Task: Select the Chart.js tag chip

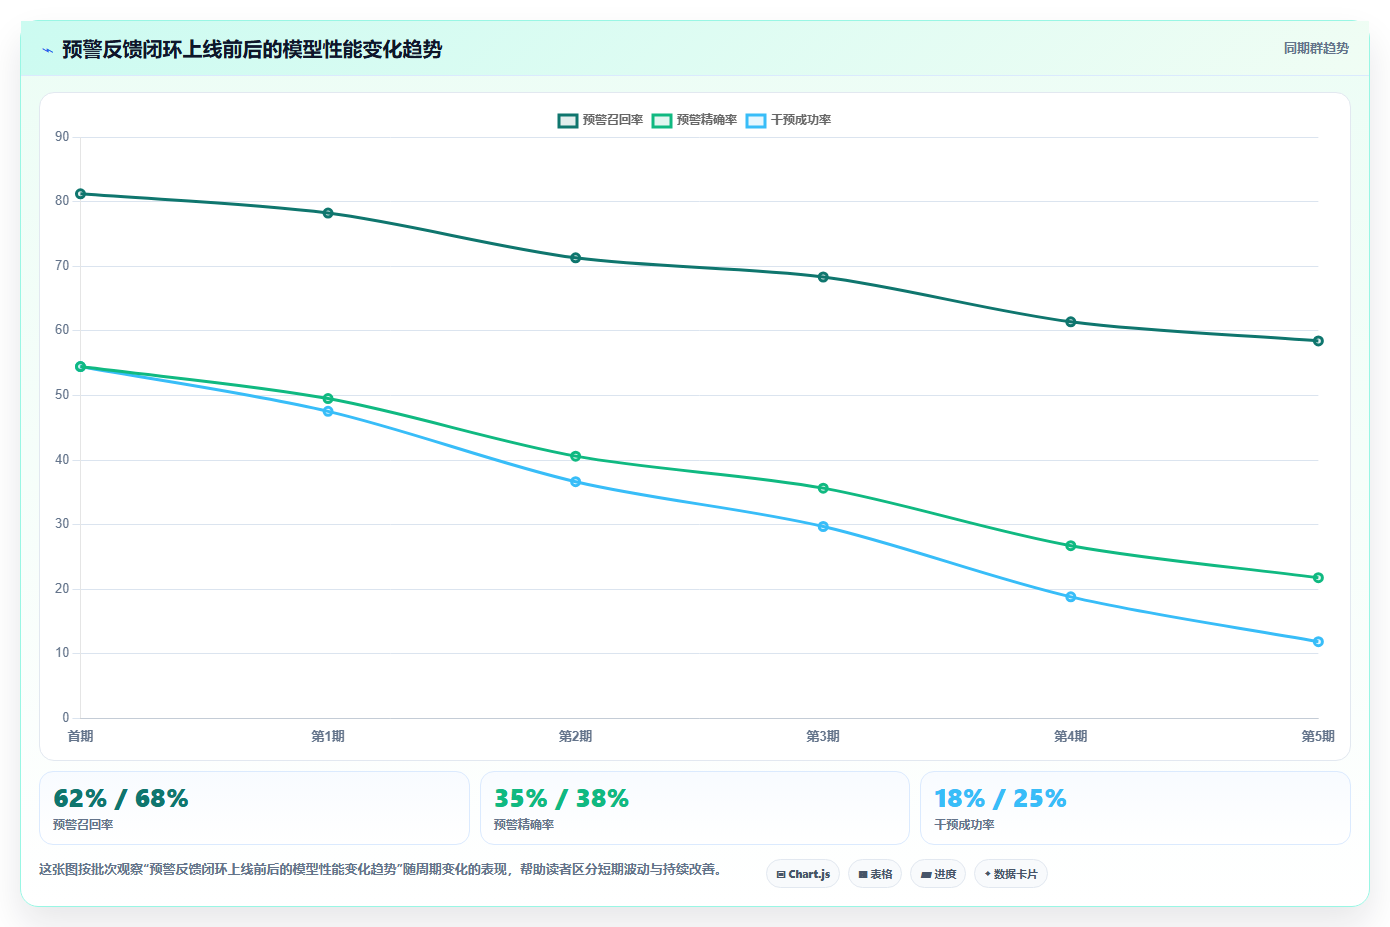Action: (x=803, y=874)
